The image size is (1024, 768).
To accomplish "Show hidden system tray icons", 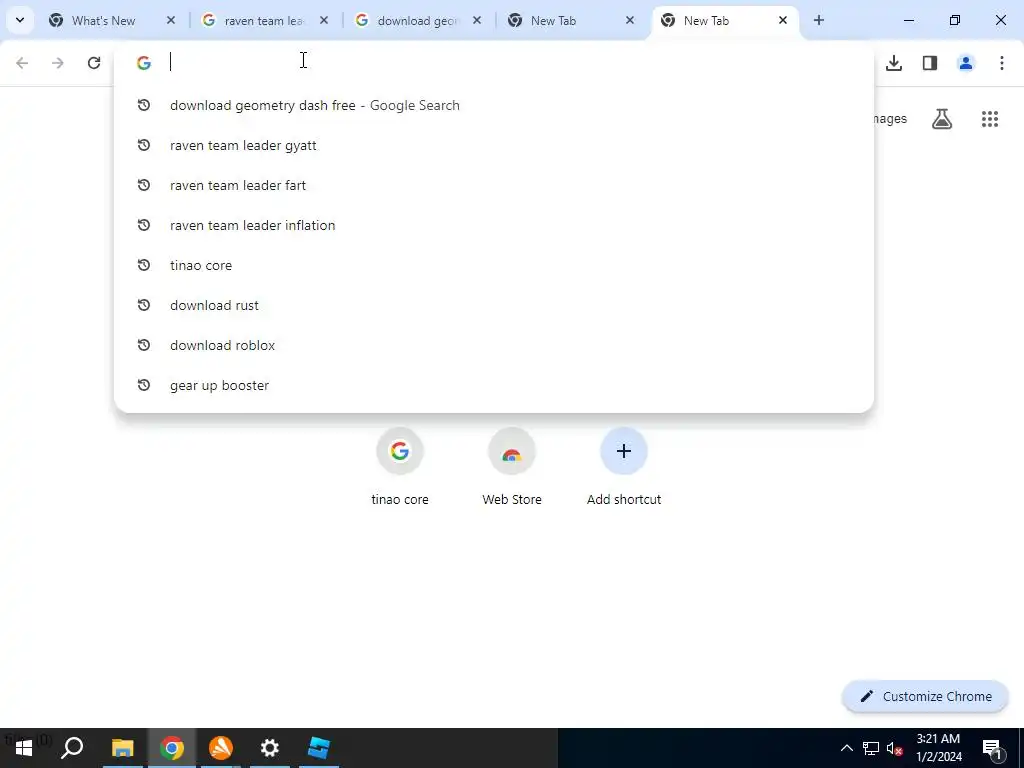I will [x=846, y=748].
